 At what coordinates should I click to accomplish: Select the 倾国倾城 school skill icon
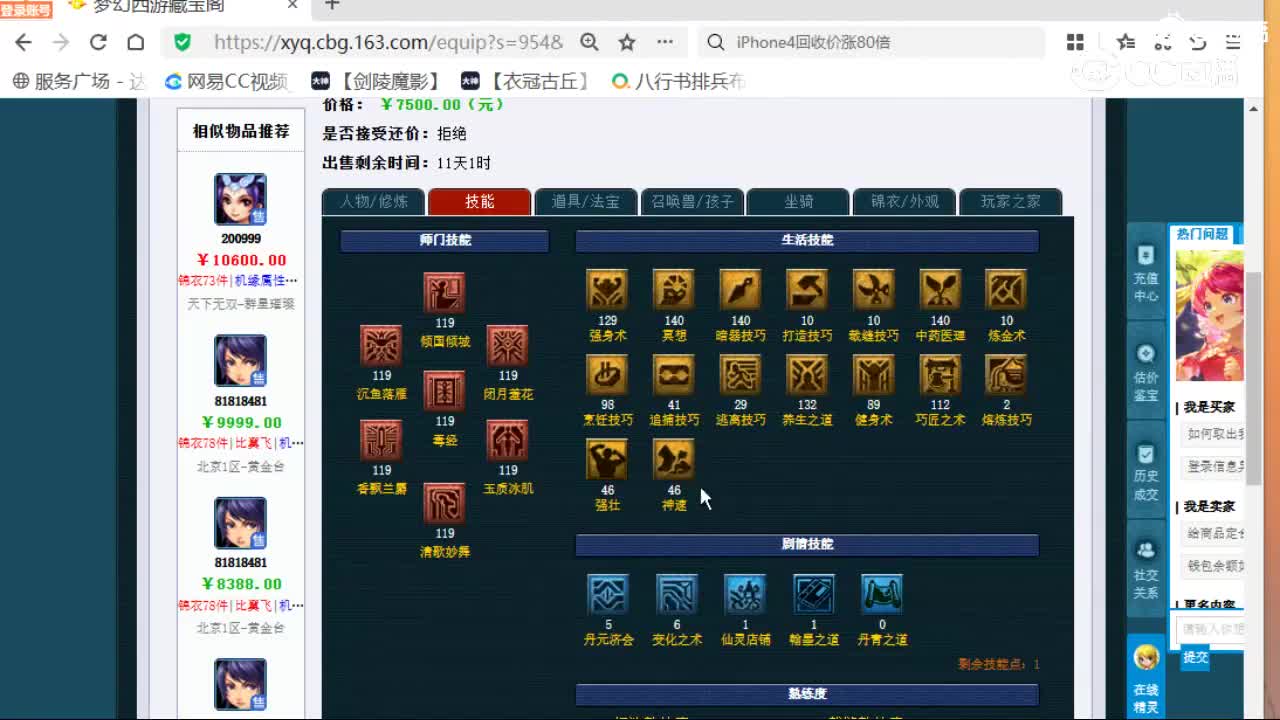(x=443, y=291)
